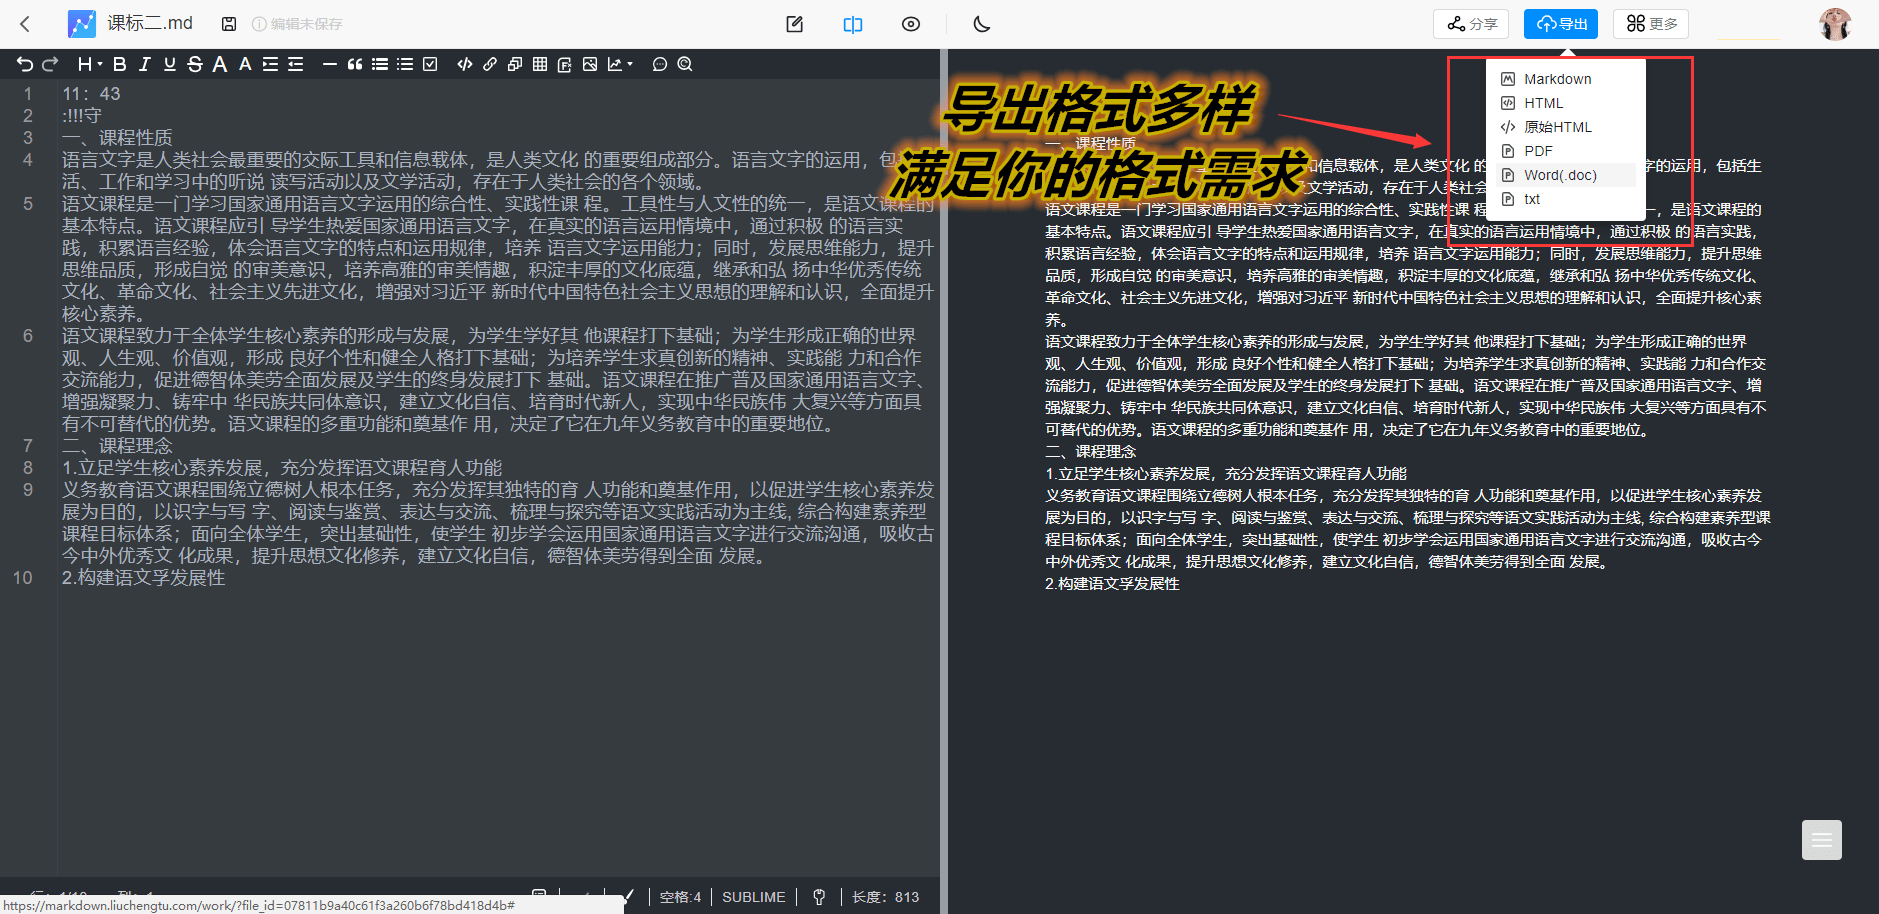The width and height of the screenshot is (1879, 914).
Task: Open the 更多 more menu
Action: coord(1651,24)
